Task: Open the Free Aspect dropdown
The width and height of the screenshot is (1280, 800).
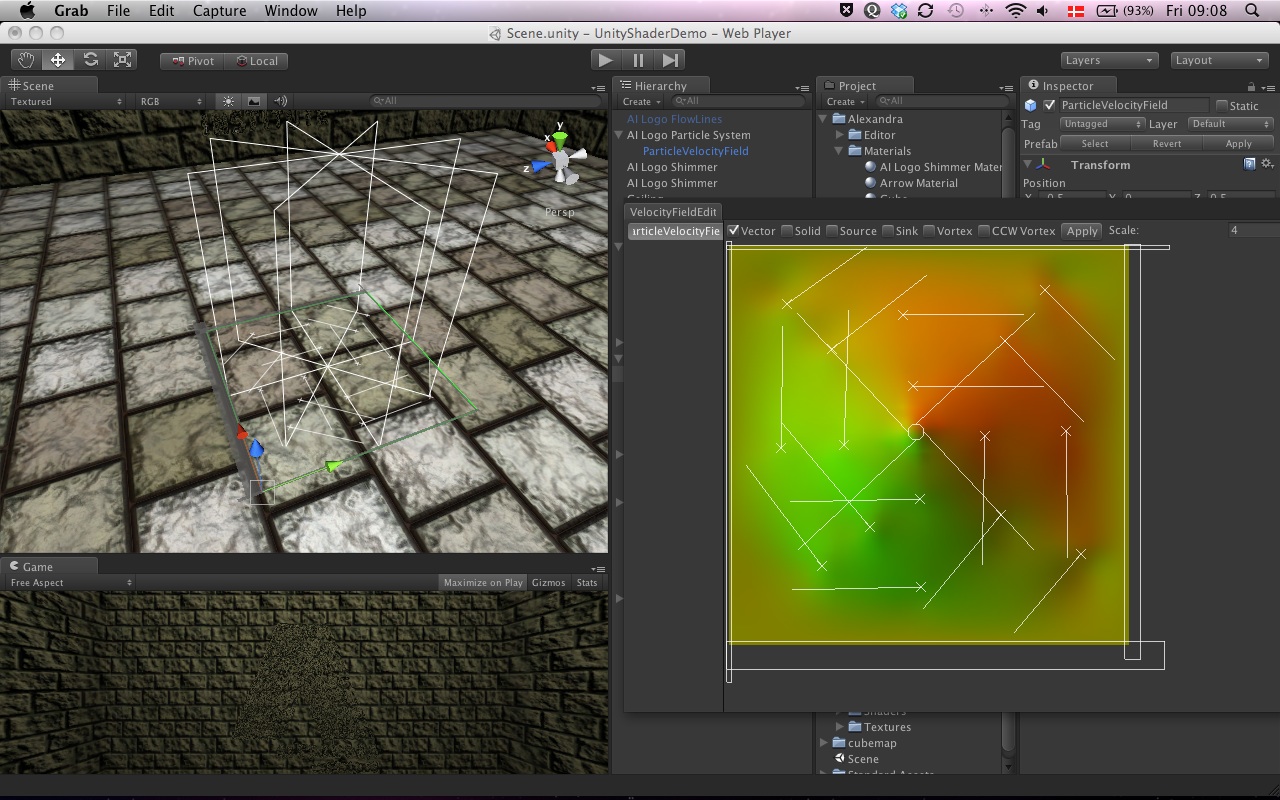Action: point(70,583)
